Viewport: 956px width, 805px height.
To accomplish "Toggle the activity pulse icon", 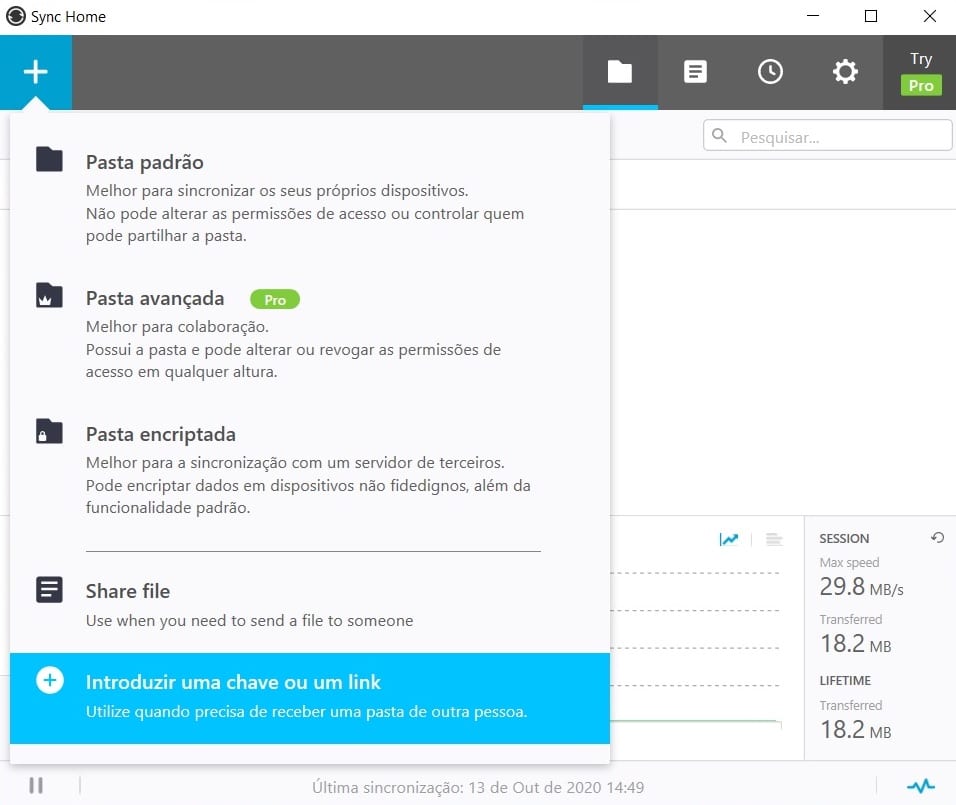I will [921, 786].
